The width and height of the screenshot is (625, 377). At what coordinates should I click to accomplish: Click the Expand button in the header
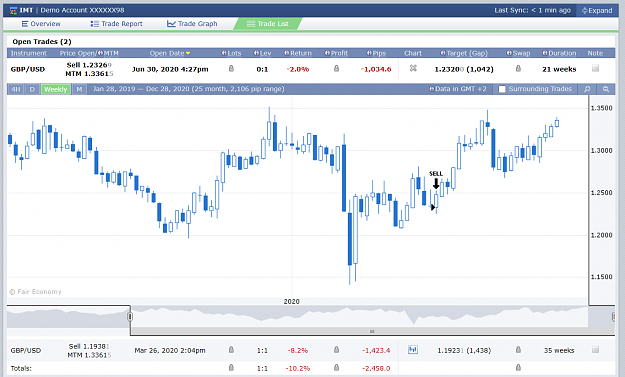coord(597,11)
